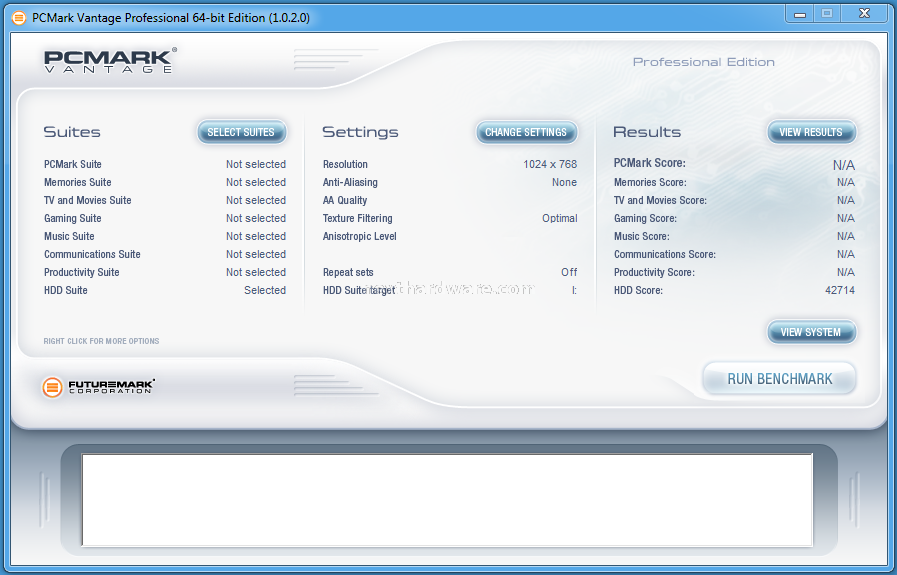Click the 'AA Quality' label
The width and height of the screenshot is (897, 575).
[345, 200]
